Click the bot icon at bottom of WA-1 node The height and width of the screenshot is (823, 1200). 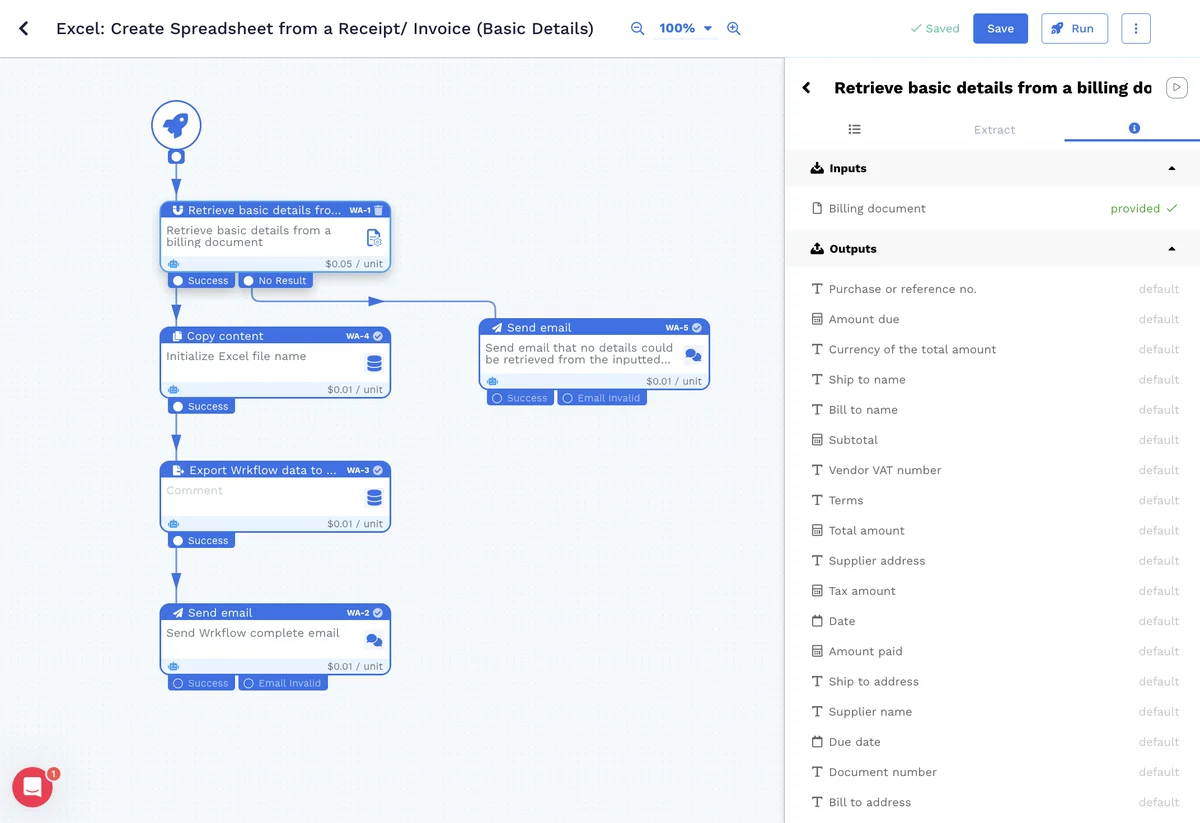173,264
